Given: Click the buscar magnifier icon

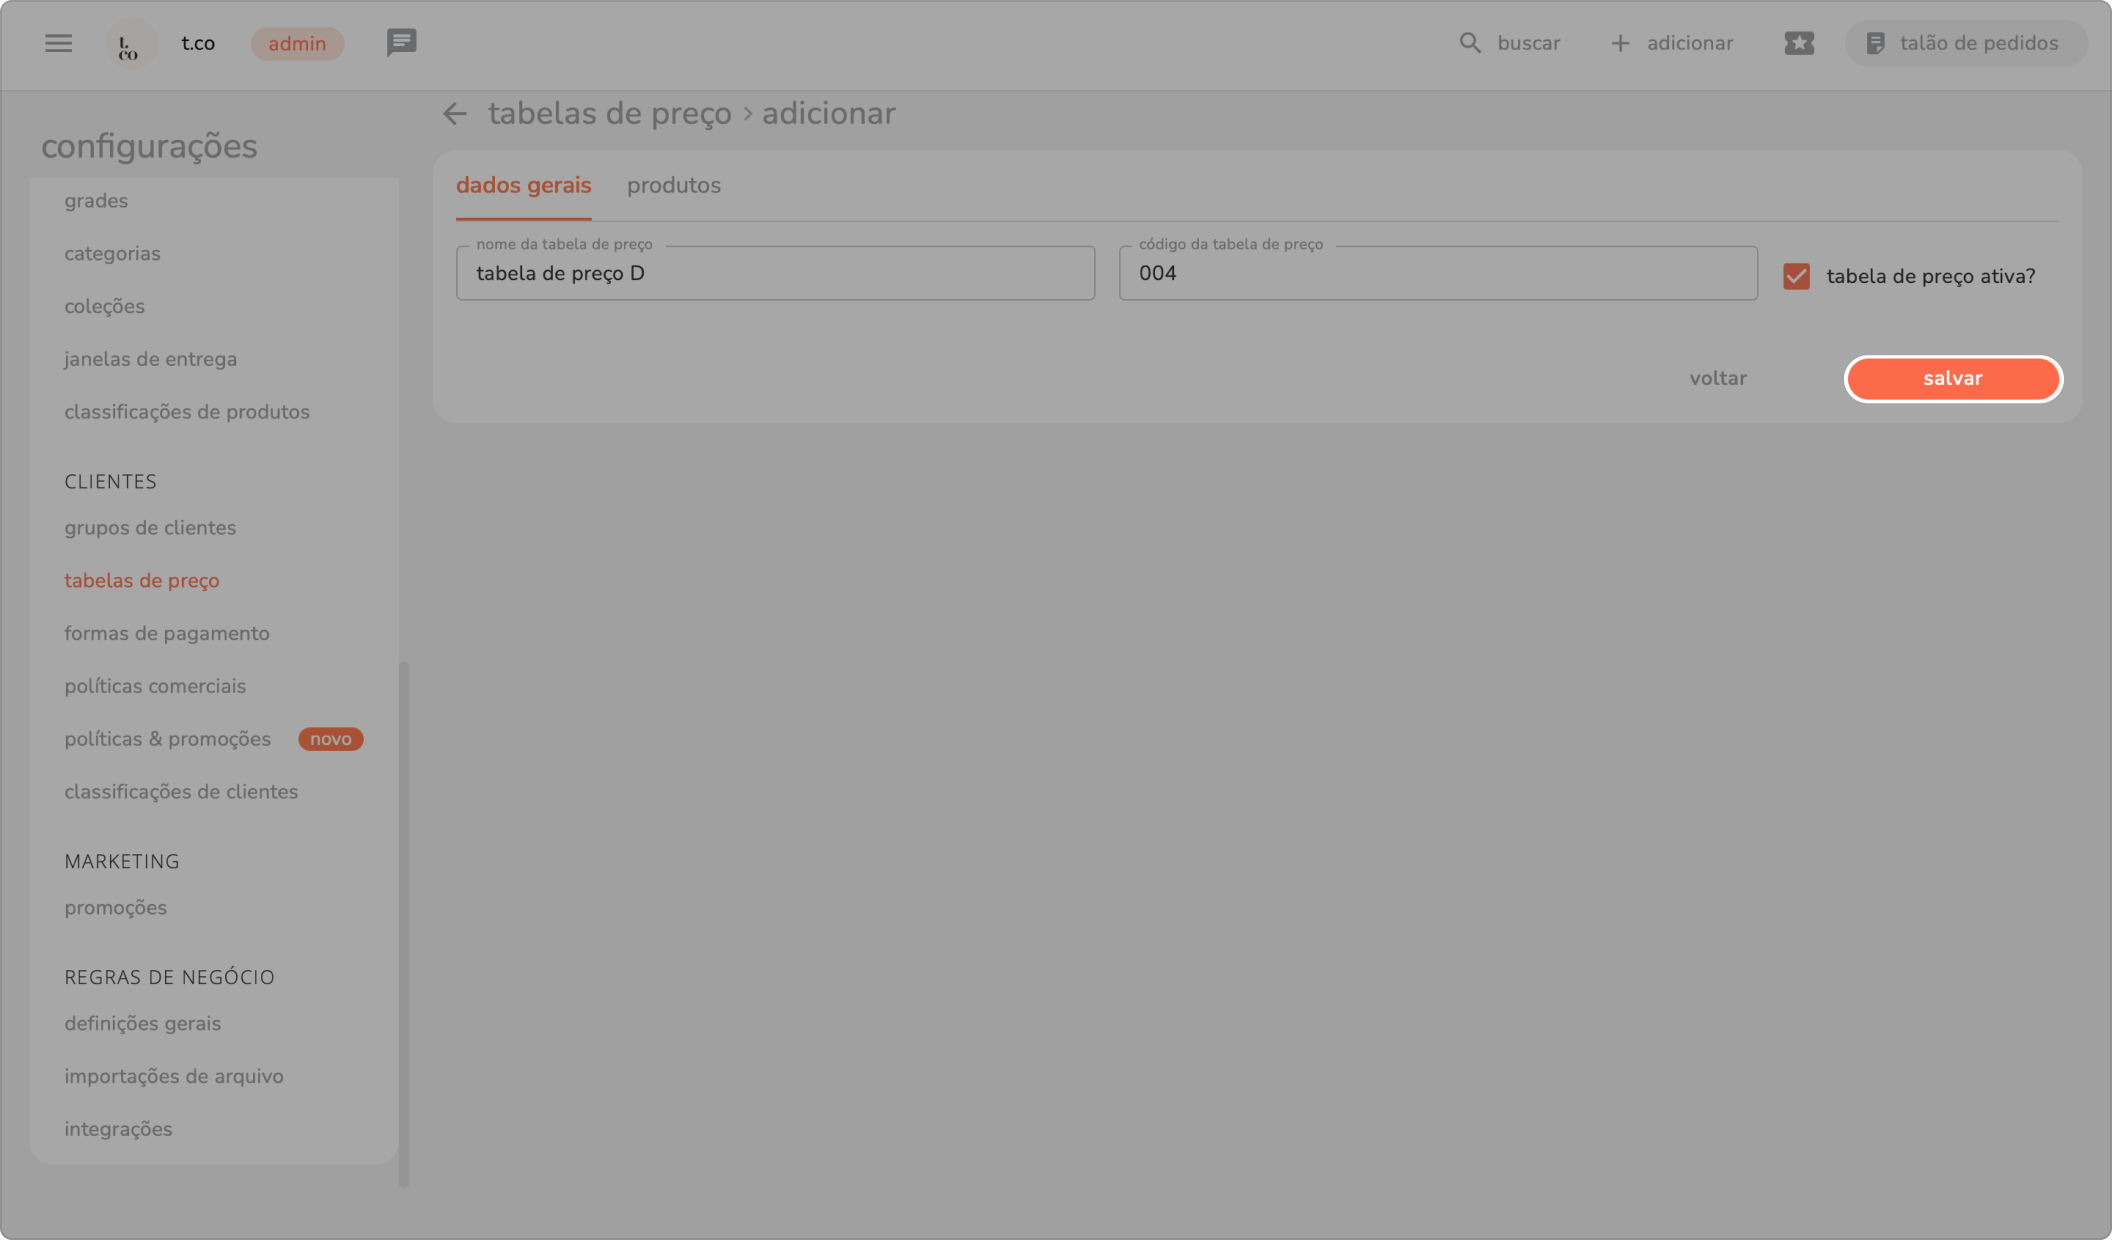Looking at the screenshot, I should [1469, 43].
